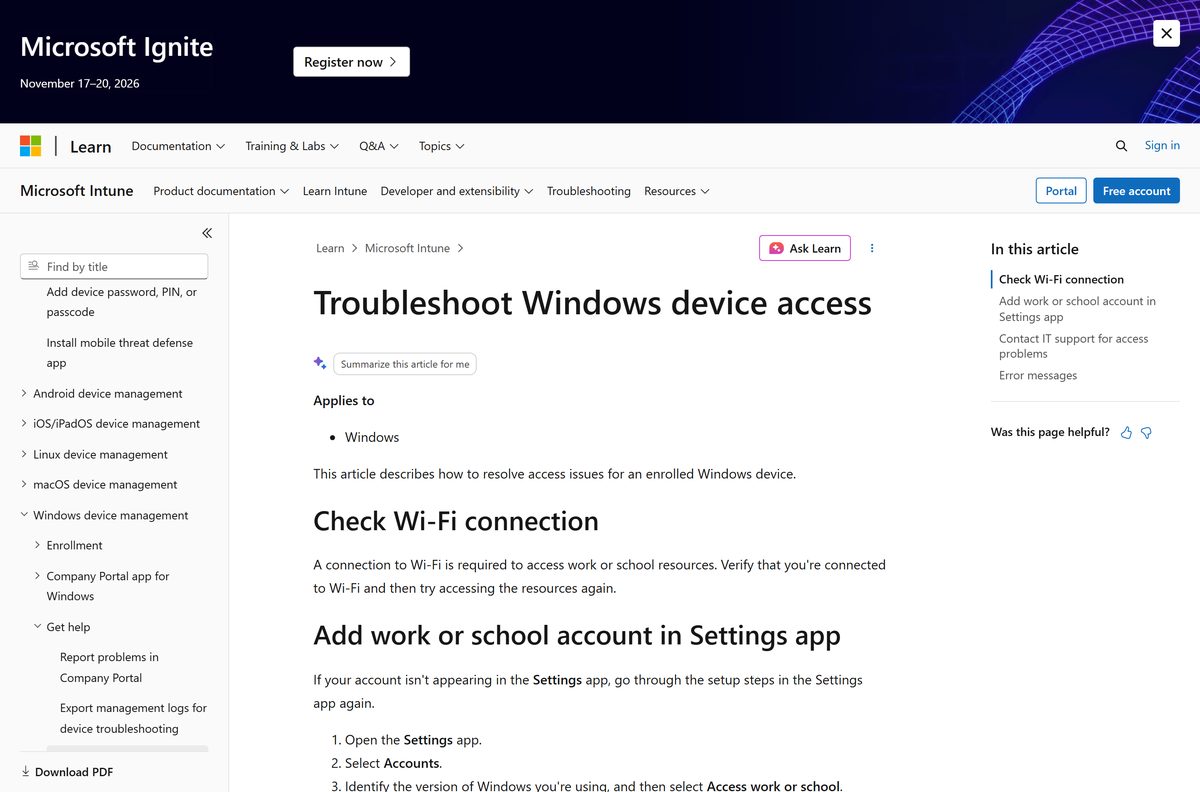Click the sparkle AI summary icon
This screenshot has width=1200, height=792.
[x=320, y=363]
